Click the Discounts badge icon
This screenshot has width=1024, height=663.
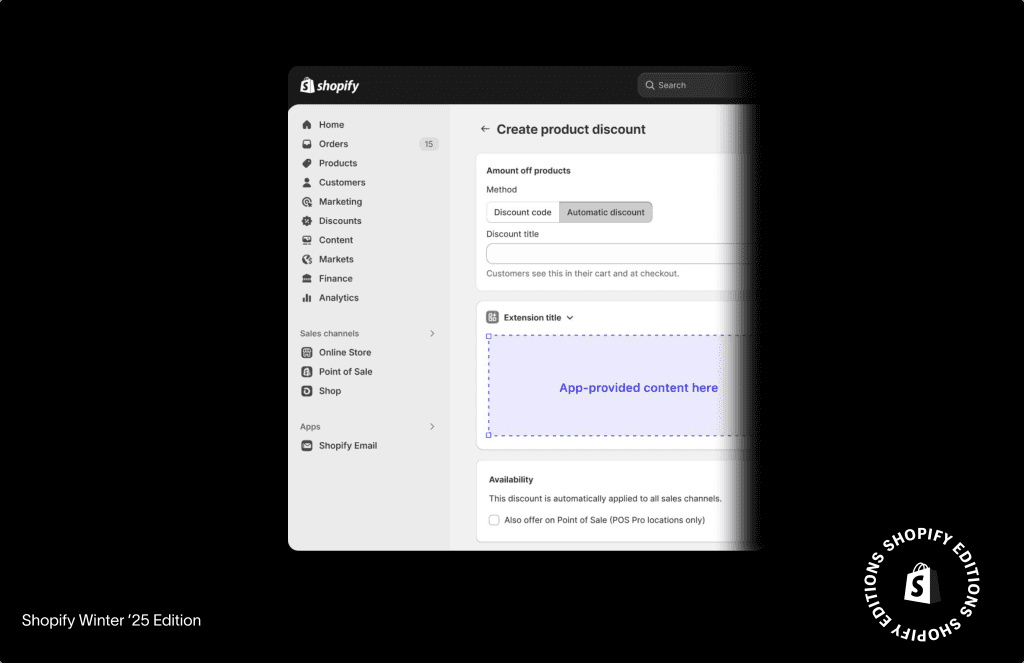point(307,221)
